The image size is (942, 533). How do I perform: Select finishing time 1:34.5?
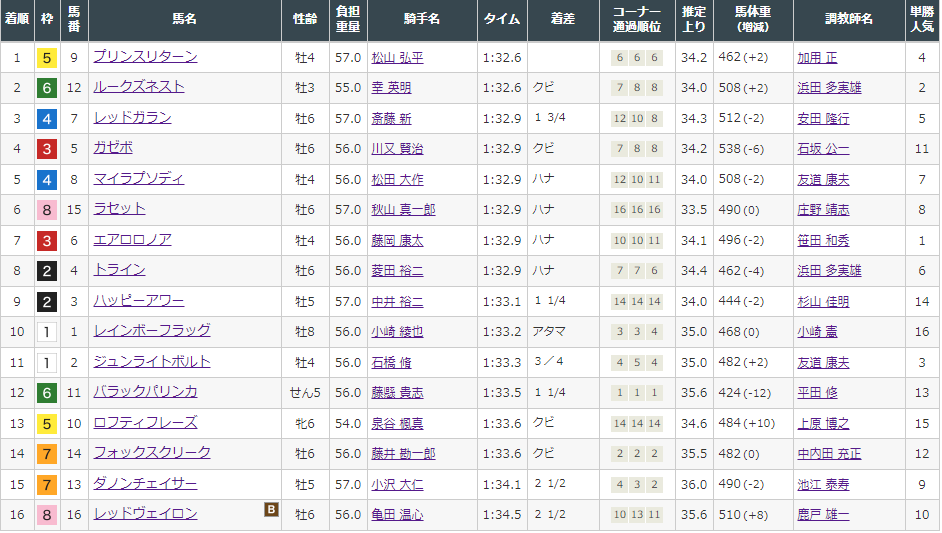[x=502, y=515]
